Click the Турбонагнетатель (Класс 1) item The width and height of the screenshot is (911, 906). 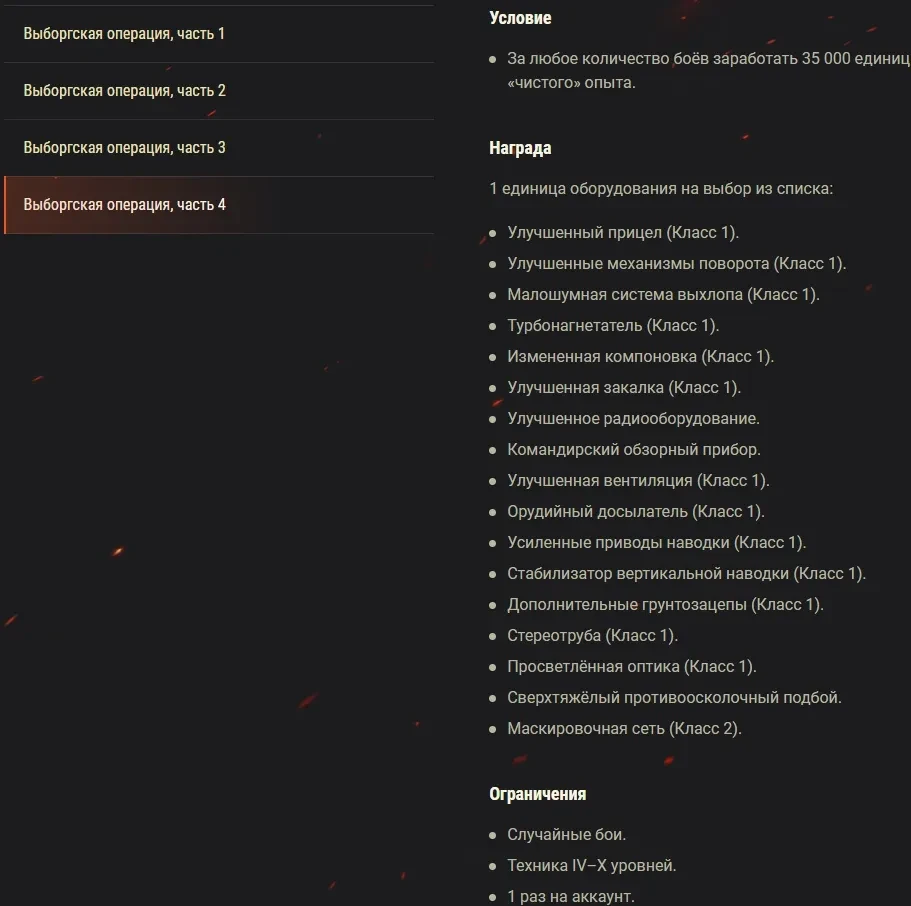click(613, 326)
